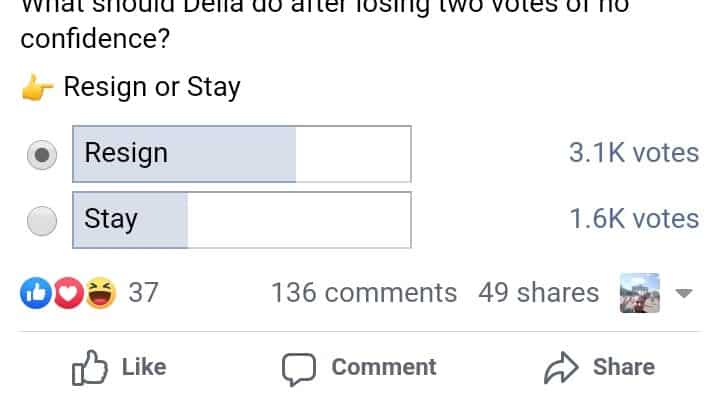720x400 pixels.
Task: Click the Comment speech bubble icon
Action: tap(298, 368)
